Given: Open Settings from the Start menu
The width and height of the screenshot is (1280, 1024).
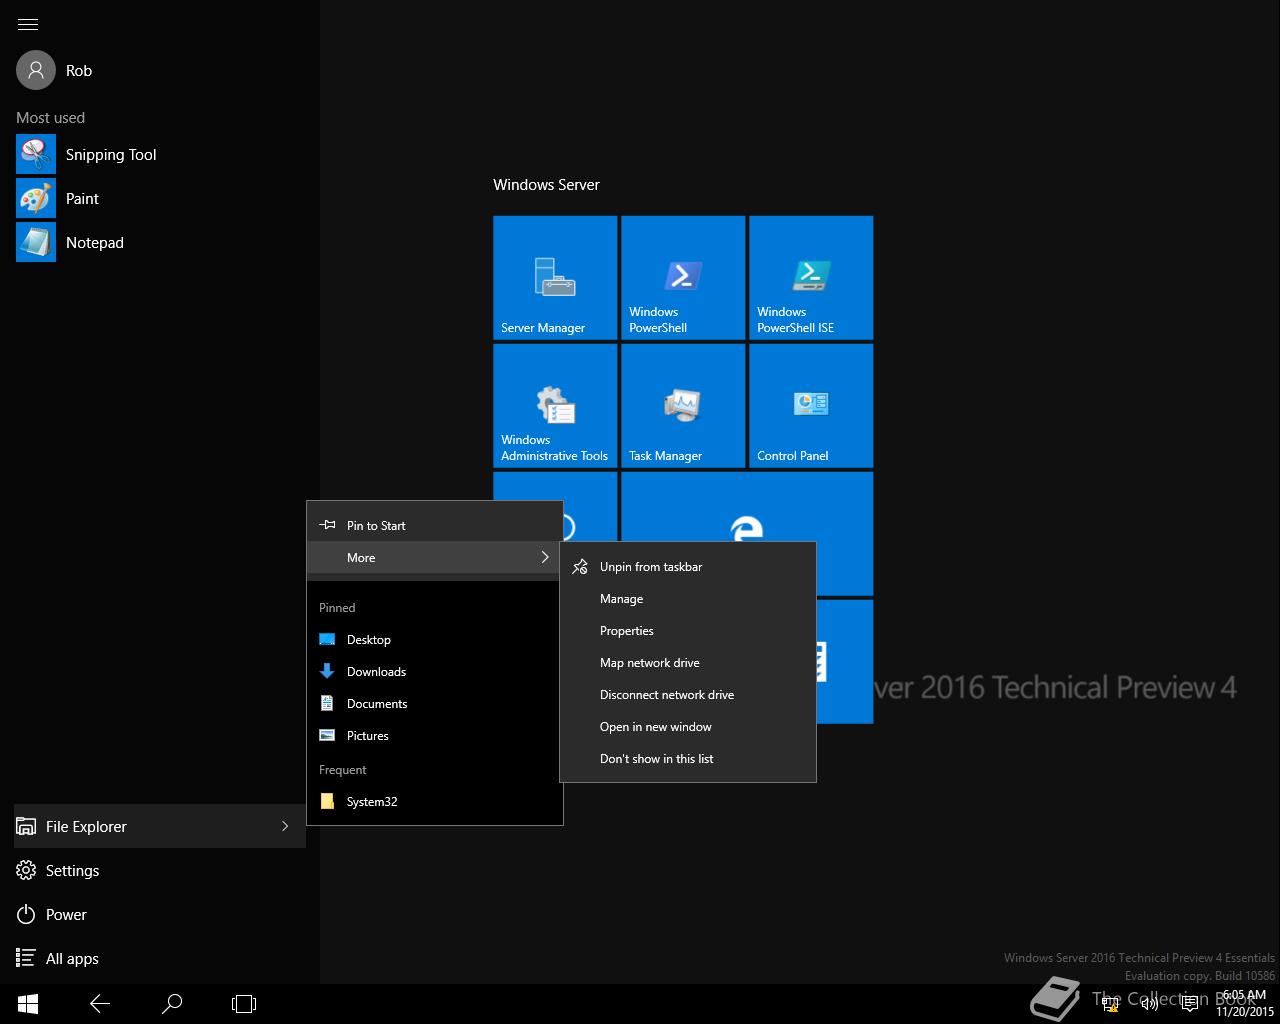Looking at the screenshot, I should tap(160, 870).
